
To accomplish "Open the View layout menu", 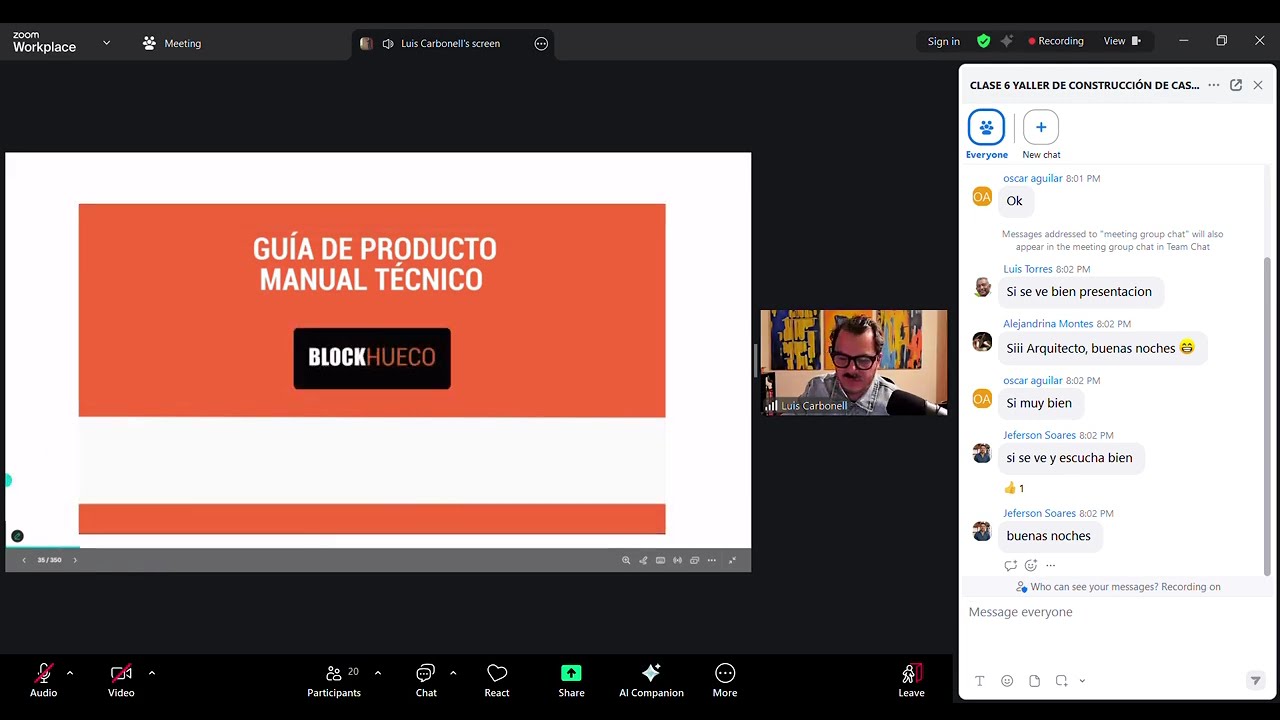I will (x=1122, y=41).
